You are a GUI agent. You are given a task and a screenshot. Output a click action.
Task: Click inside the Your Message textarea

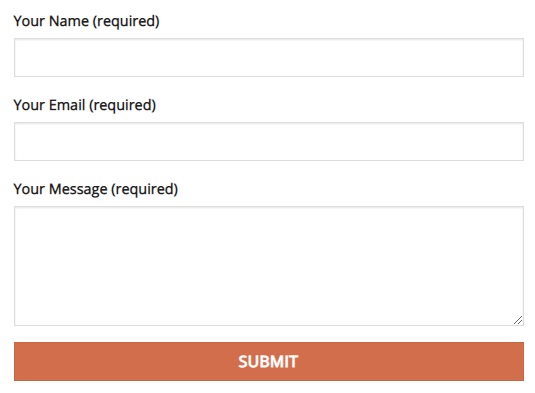(x=269, y=266)
